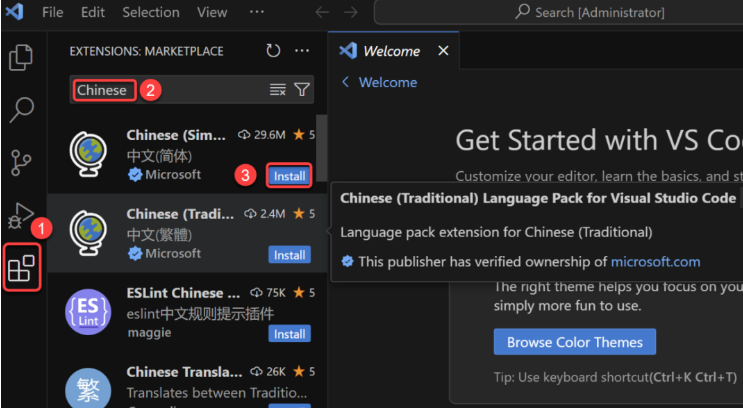Click 中文(繁體) description text

pyautogui.click(x=159, y=235)
